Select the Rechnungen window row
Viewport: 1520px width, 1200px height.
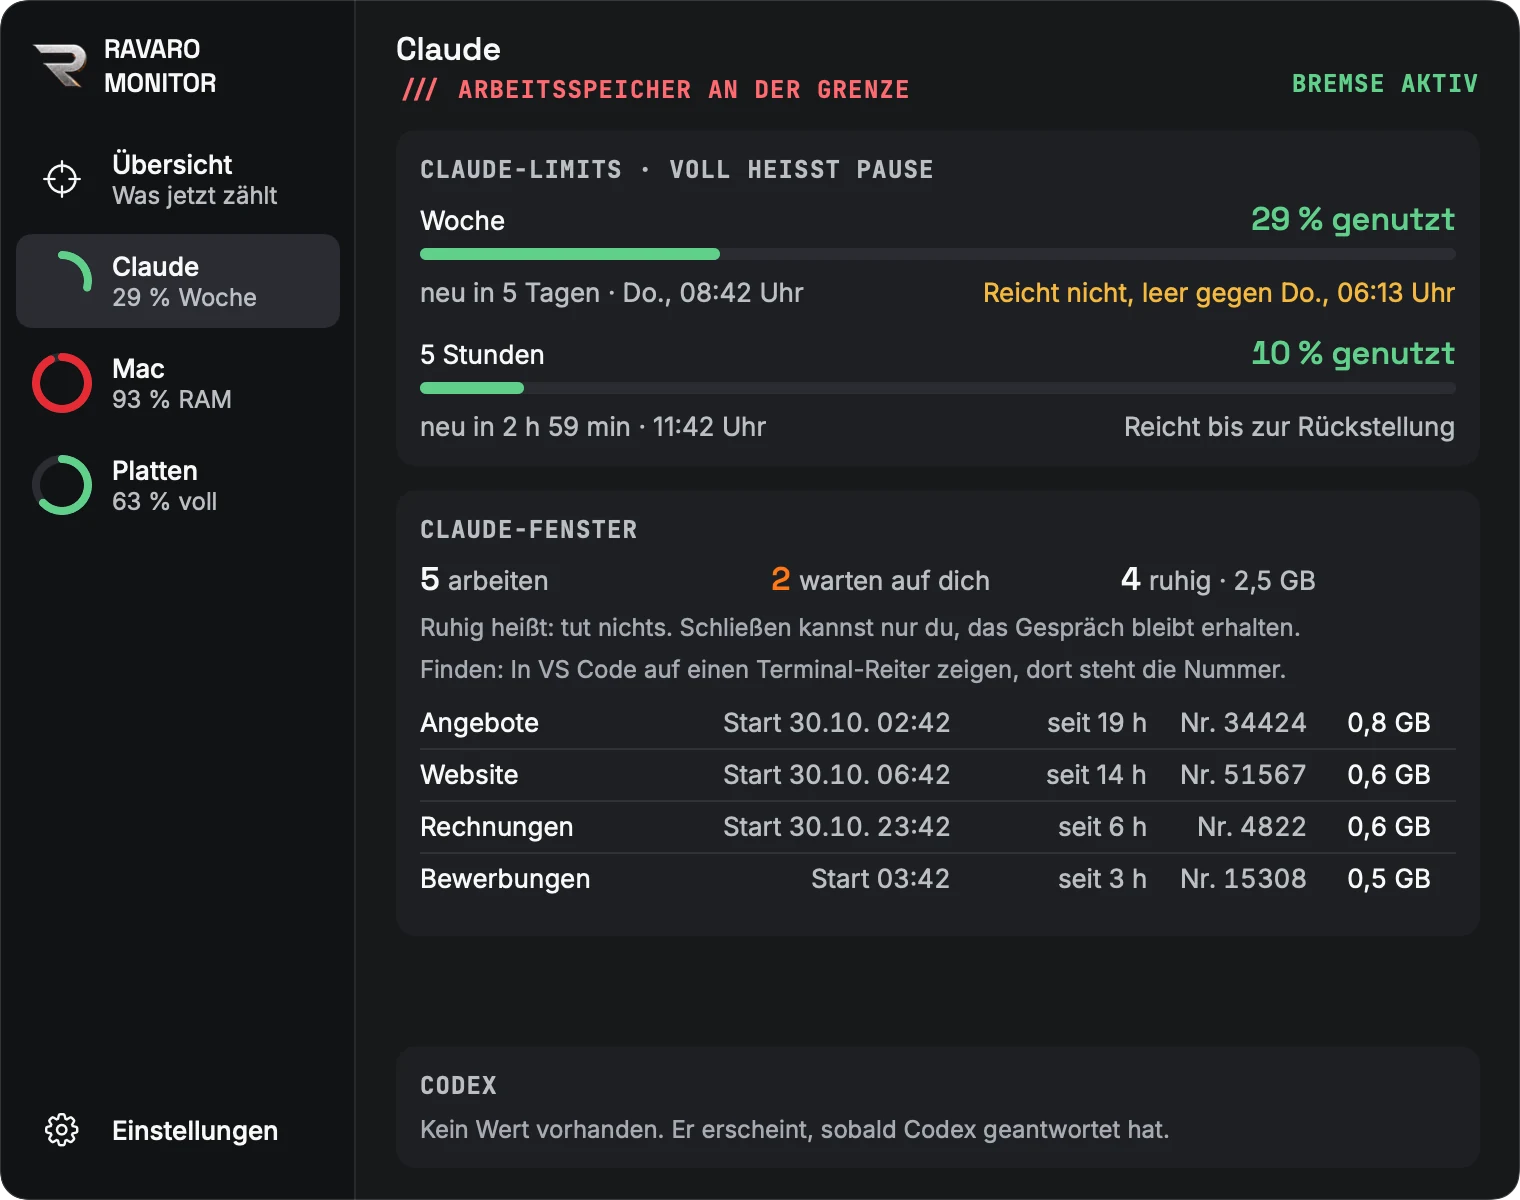(938, 827)
